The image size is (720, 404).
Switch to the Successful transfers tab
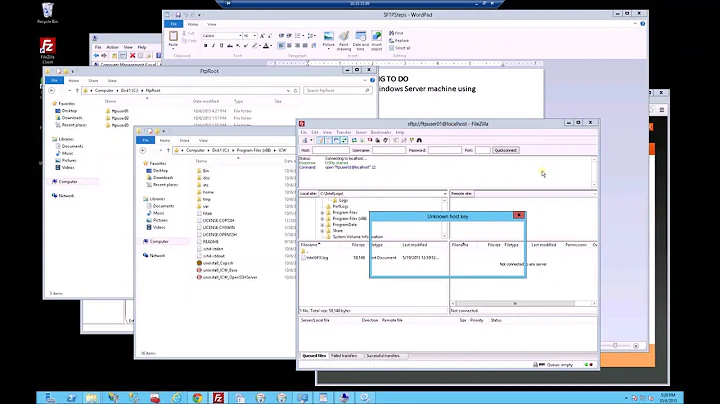point(382,356)
